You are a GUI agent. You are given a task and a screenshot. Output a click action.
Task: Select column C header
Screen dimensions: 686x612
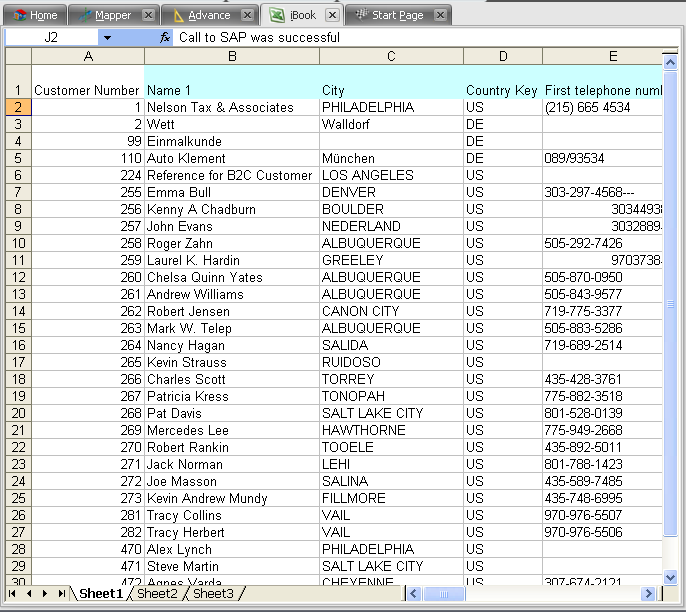(391, 56)
